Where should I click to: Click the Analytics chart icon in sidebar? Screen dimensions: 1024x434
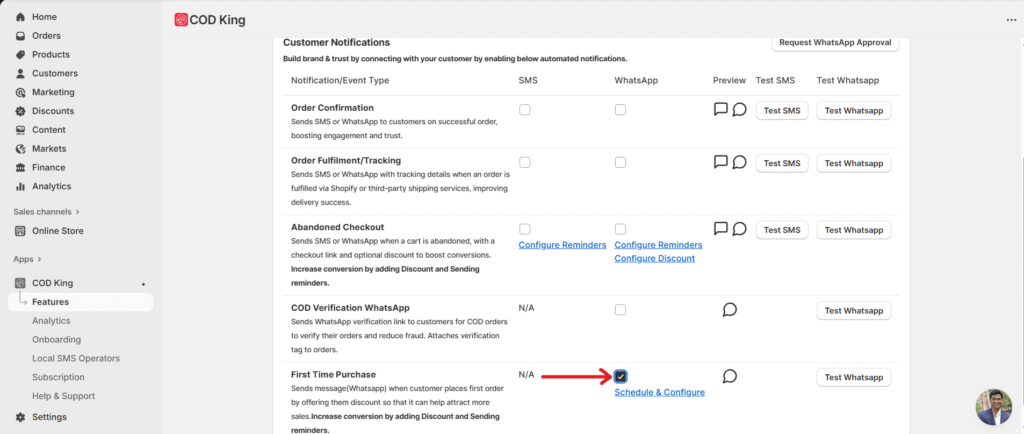pyautogui.click(x=21, y=186)
